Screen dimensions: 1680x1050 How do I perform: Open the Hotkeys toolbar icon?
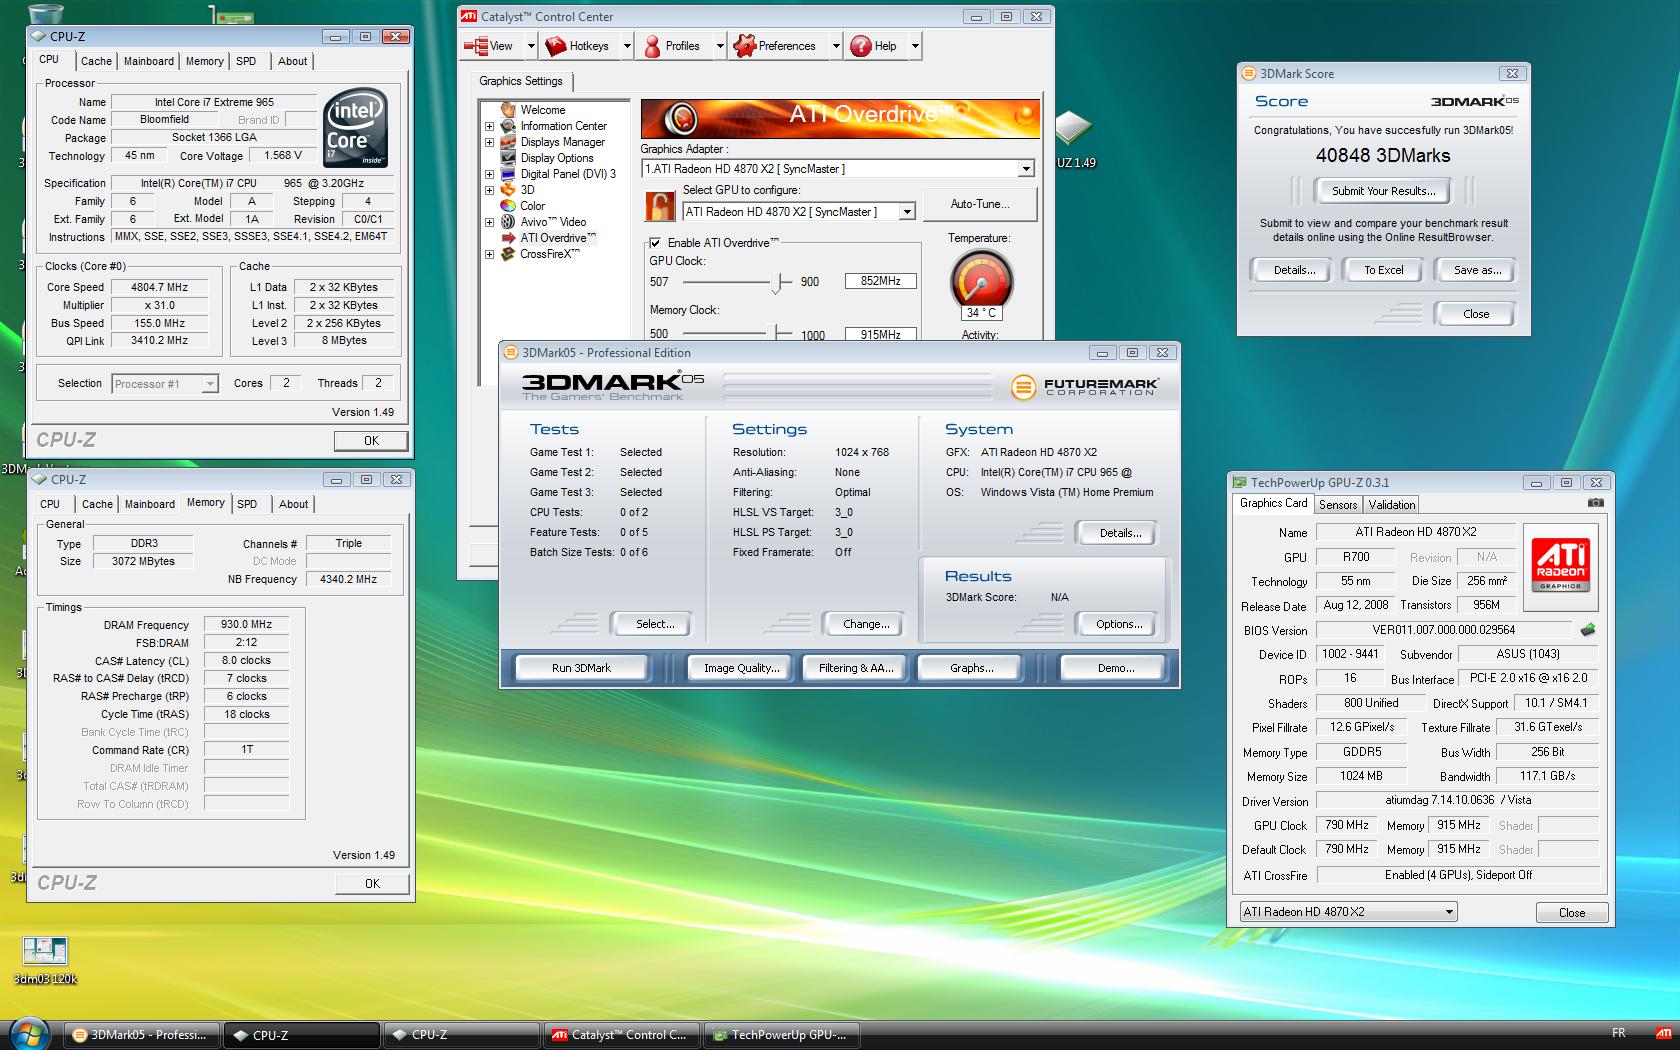tap(577, 46)
